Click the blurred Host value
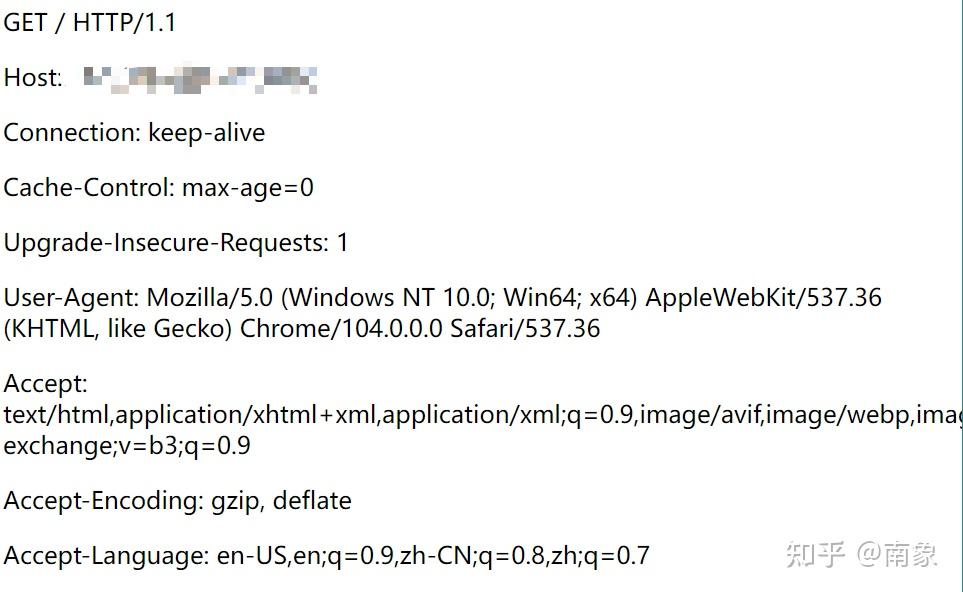The height and width of the screenshot is (592, 963). click(x=200, y=79)
